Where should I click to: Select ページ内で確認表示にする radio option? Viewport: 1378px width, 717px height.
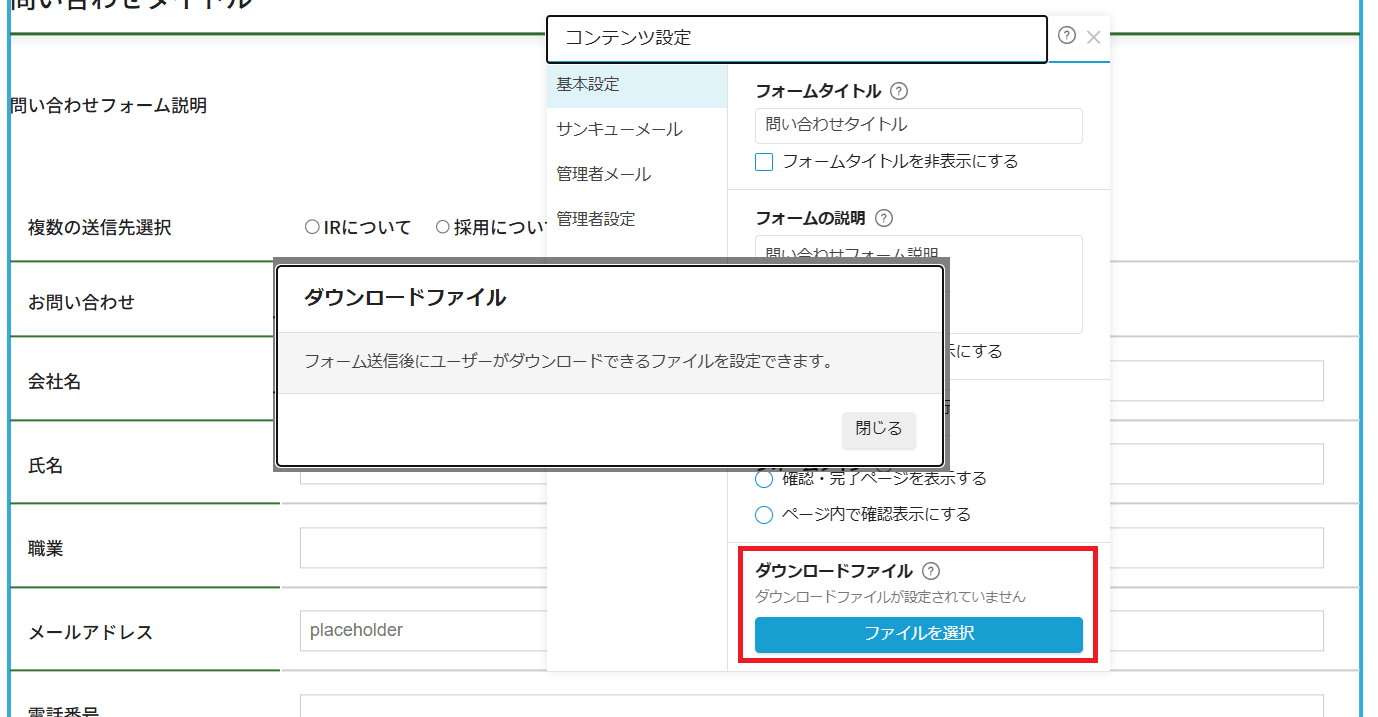(x=765, y=515)
